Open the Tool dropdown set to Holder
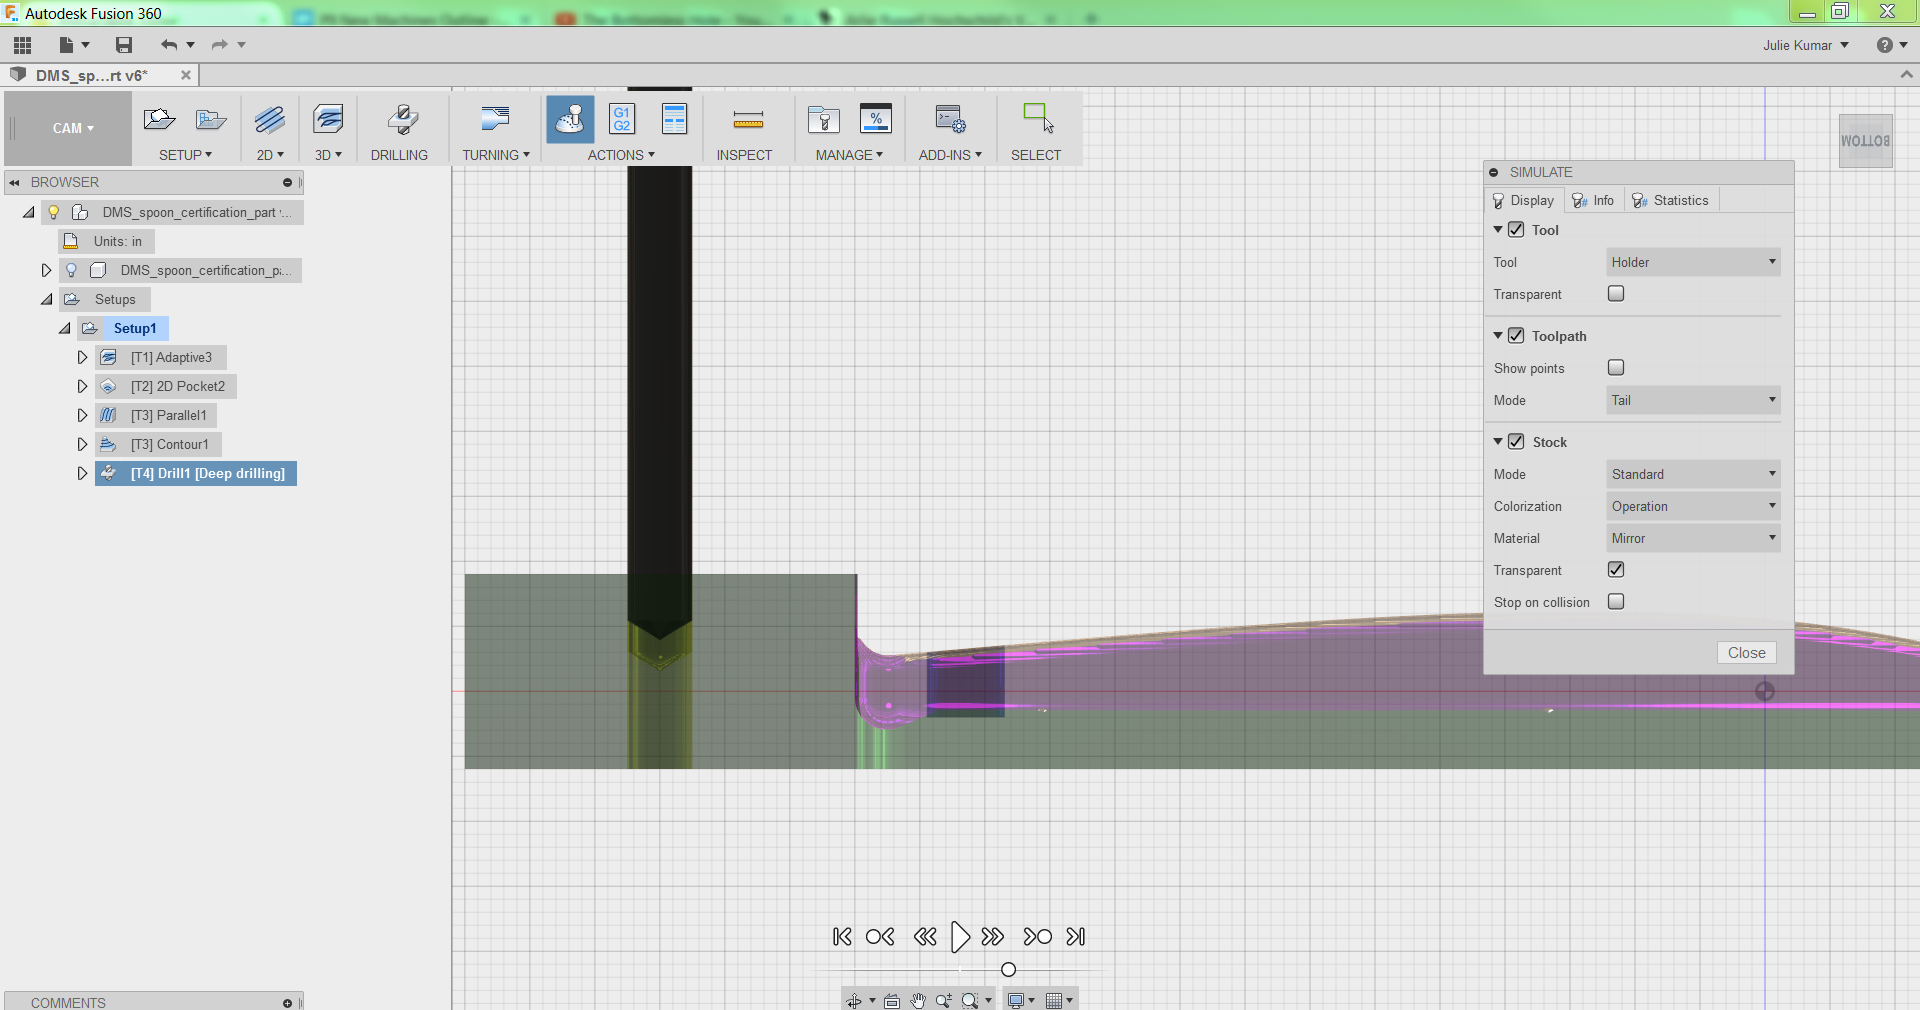 pyautogui.click(x=1693, y=262)
